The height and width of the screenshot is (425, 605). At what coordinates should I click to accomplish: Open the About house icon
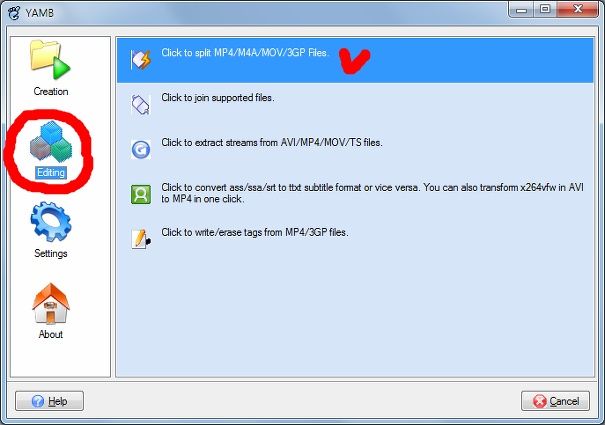51,303
